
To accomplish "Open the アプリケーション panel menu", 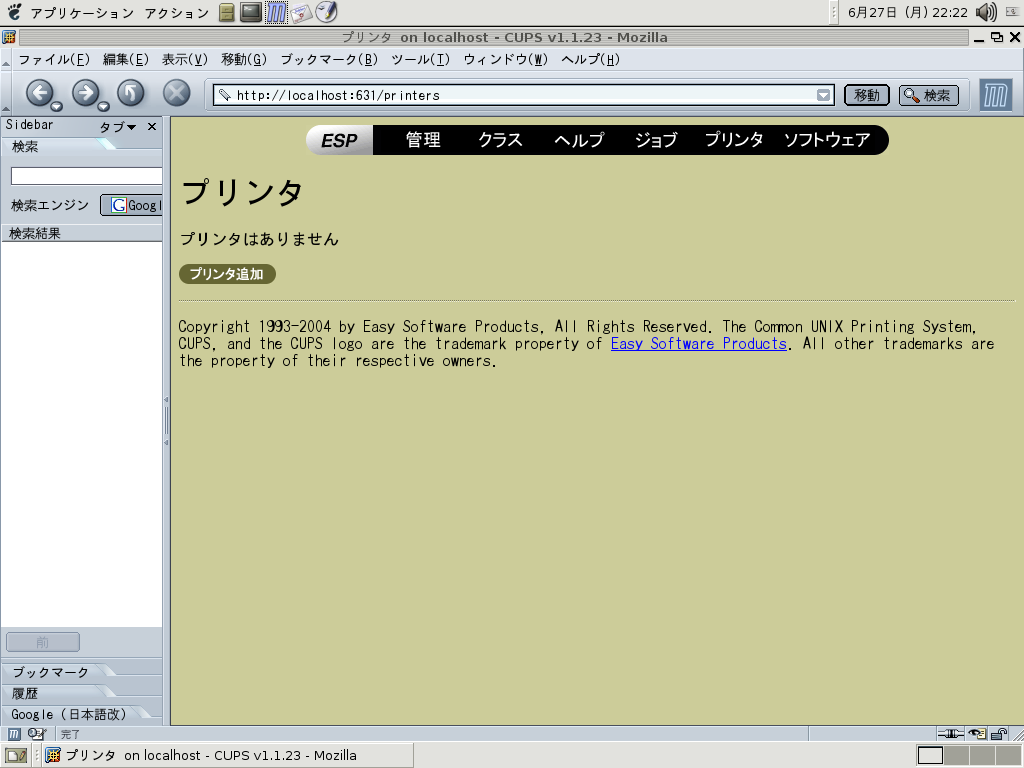I will 82,13.
